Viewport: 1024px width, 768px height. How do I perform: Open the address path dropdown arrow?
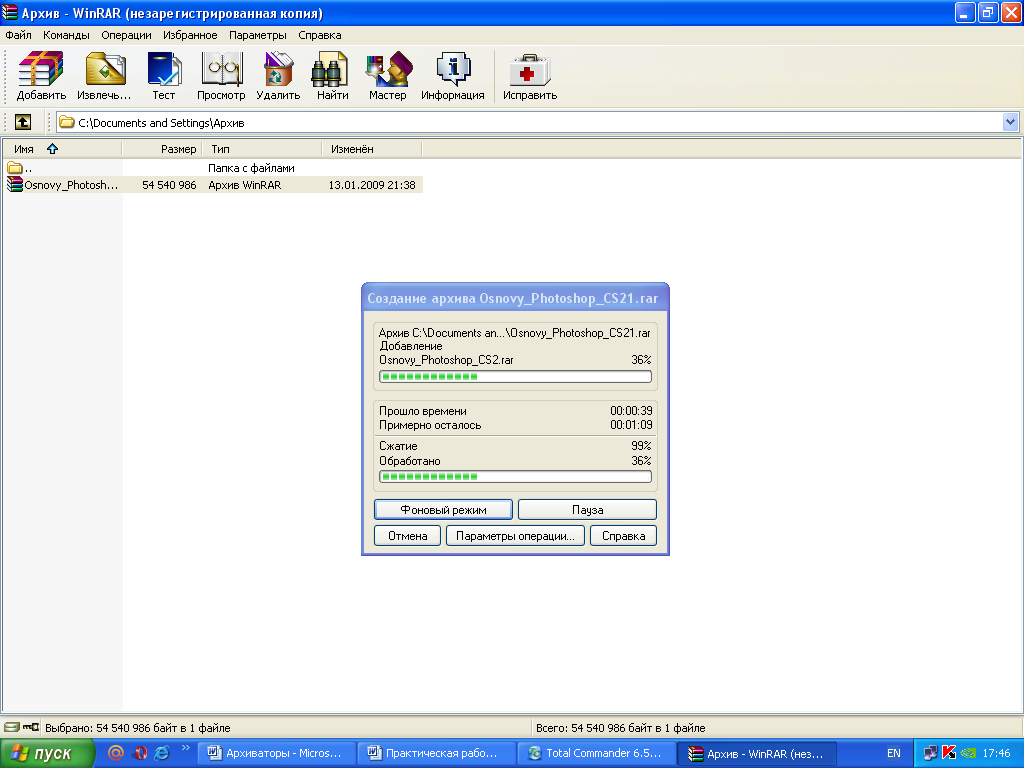point(1010,122)
